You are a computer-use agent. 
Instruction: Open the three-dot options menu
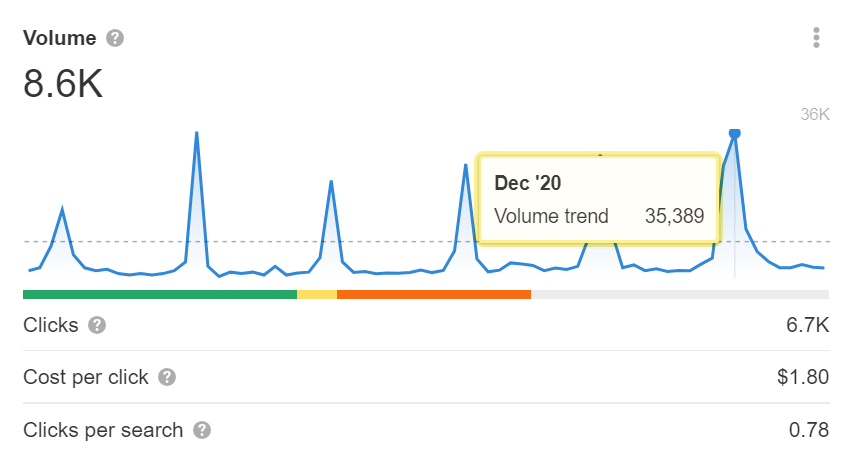[817, 39]
